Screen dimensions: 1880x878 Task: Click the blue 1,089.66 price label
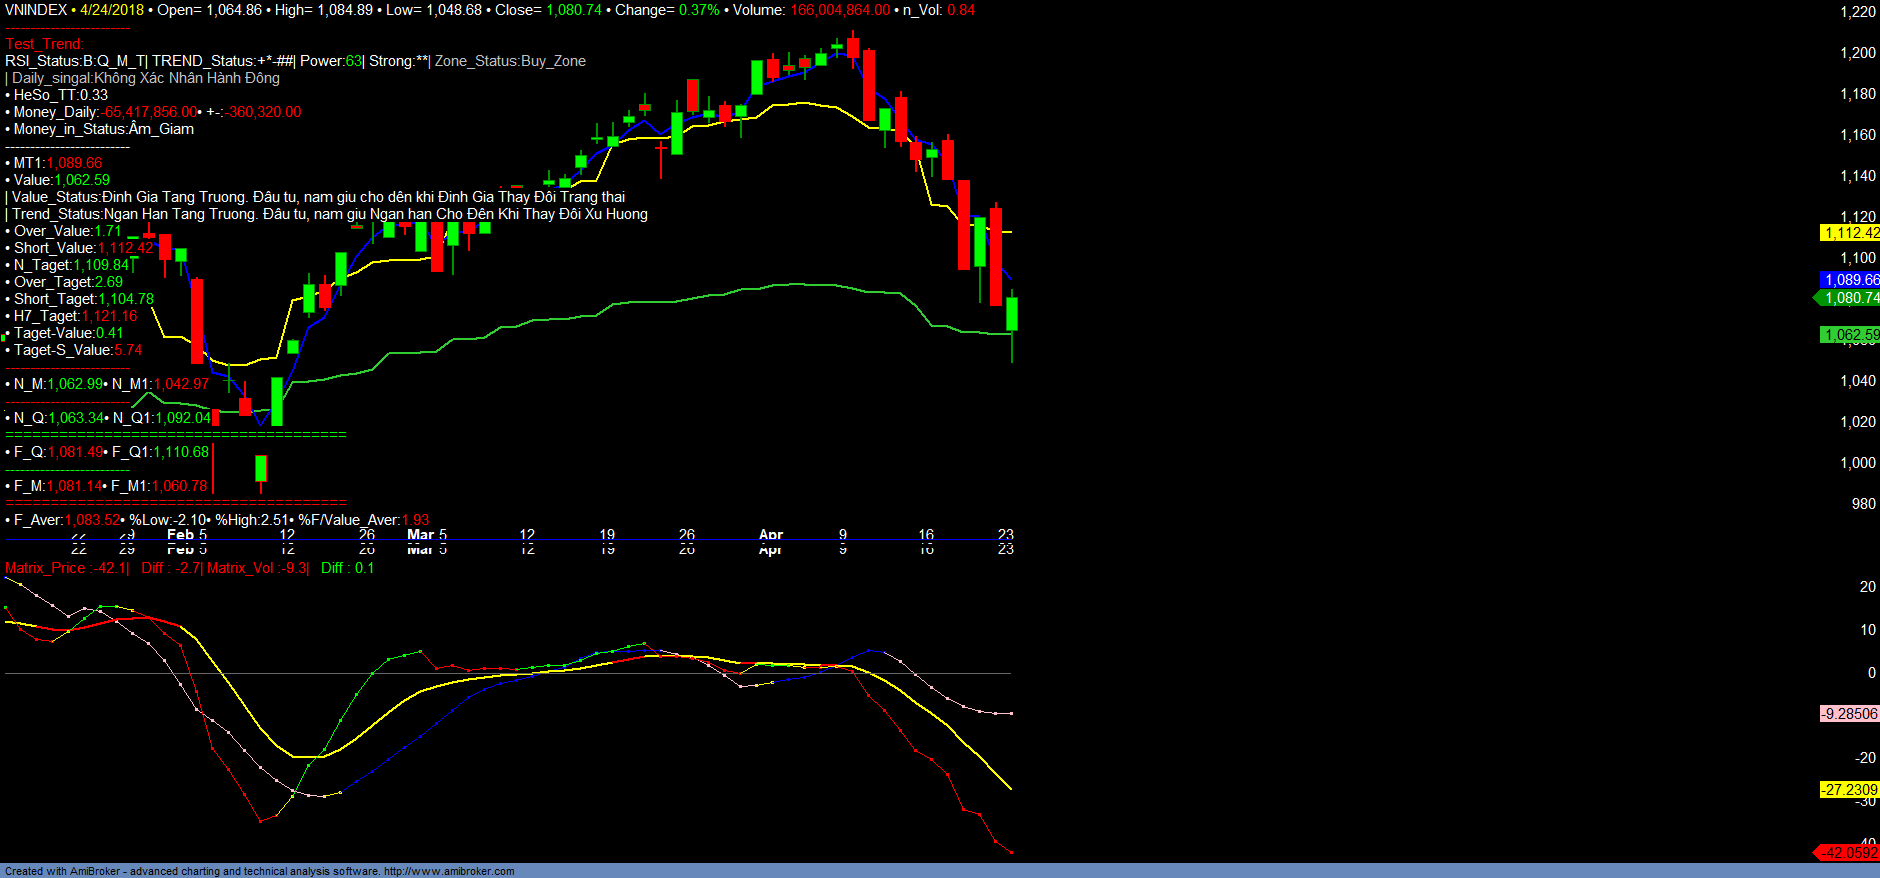tap(1850, 280)
